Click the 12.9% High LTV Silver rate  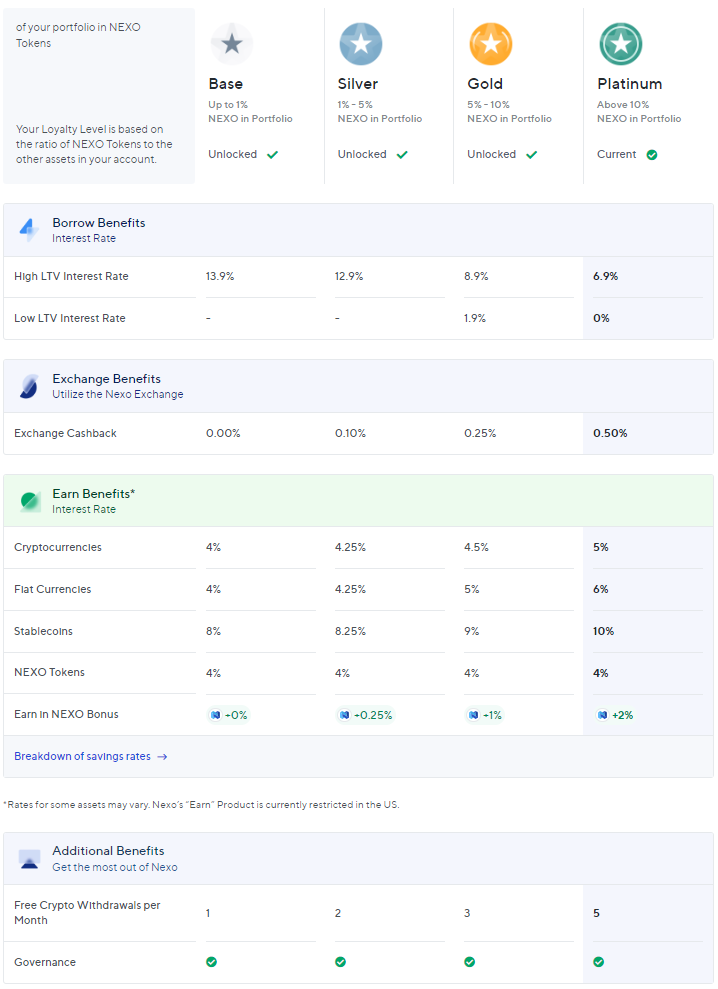pos(349,276)
